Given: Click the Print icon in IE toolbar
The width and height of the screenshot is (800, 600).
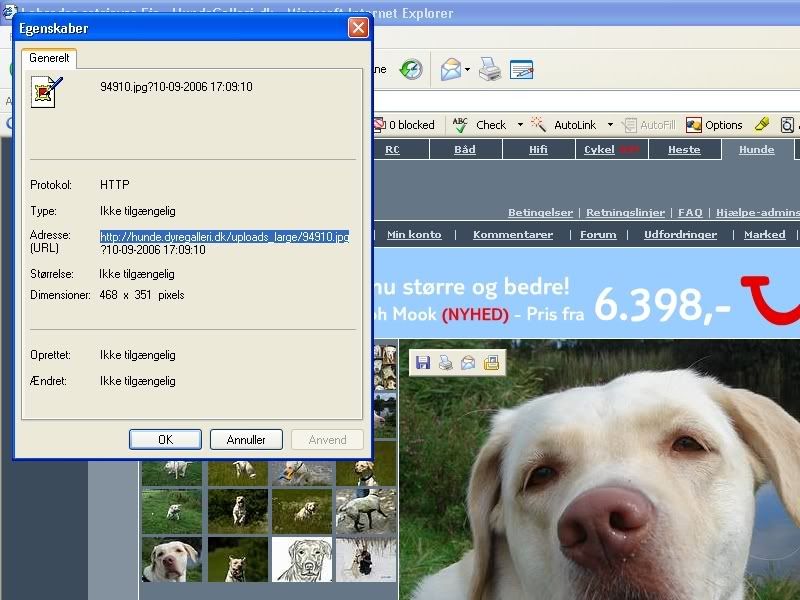Looking at the screenshot, I should (x=490, y=69).
